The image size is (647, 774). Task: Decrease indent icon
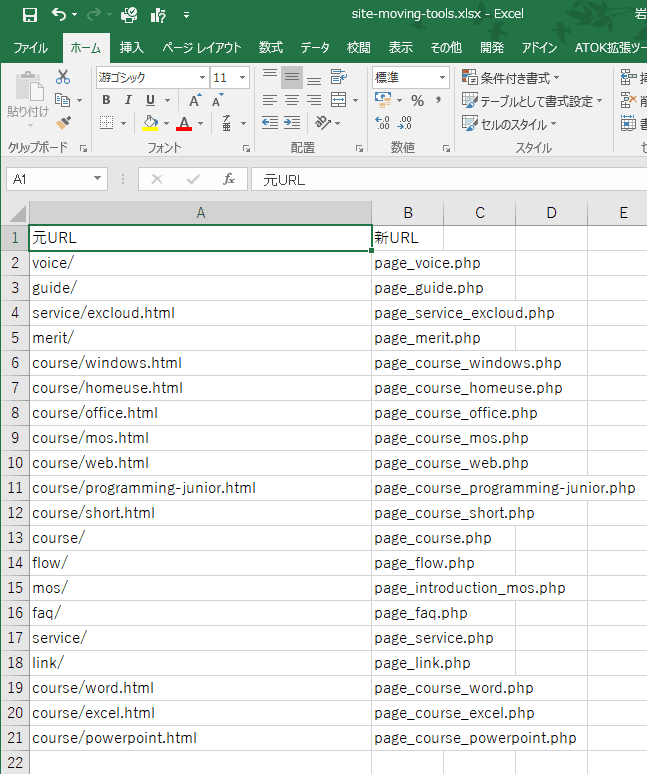[270, 122]
